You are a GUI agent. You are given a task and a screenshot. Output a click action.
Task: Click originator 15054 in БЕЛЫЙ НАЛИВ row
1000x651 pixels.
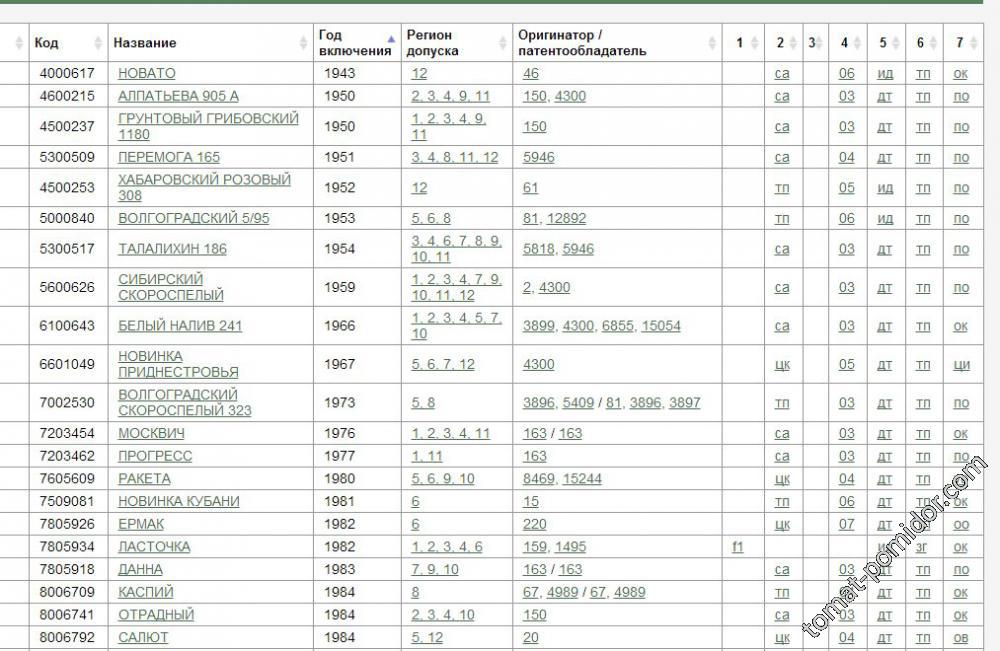[661, 326]
